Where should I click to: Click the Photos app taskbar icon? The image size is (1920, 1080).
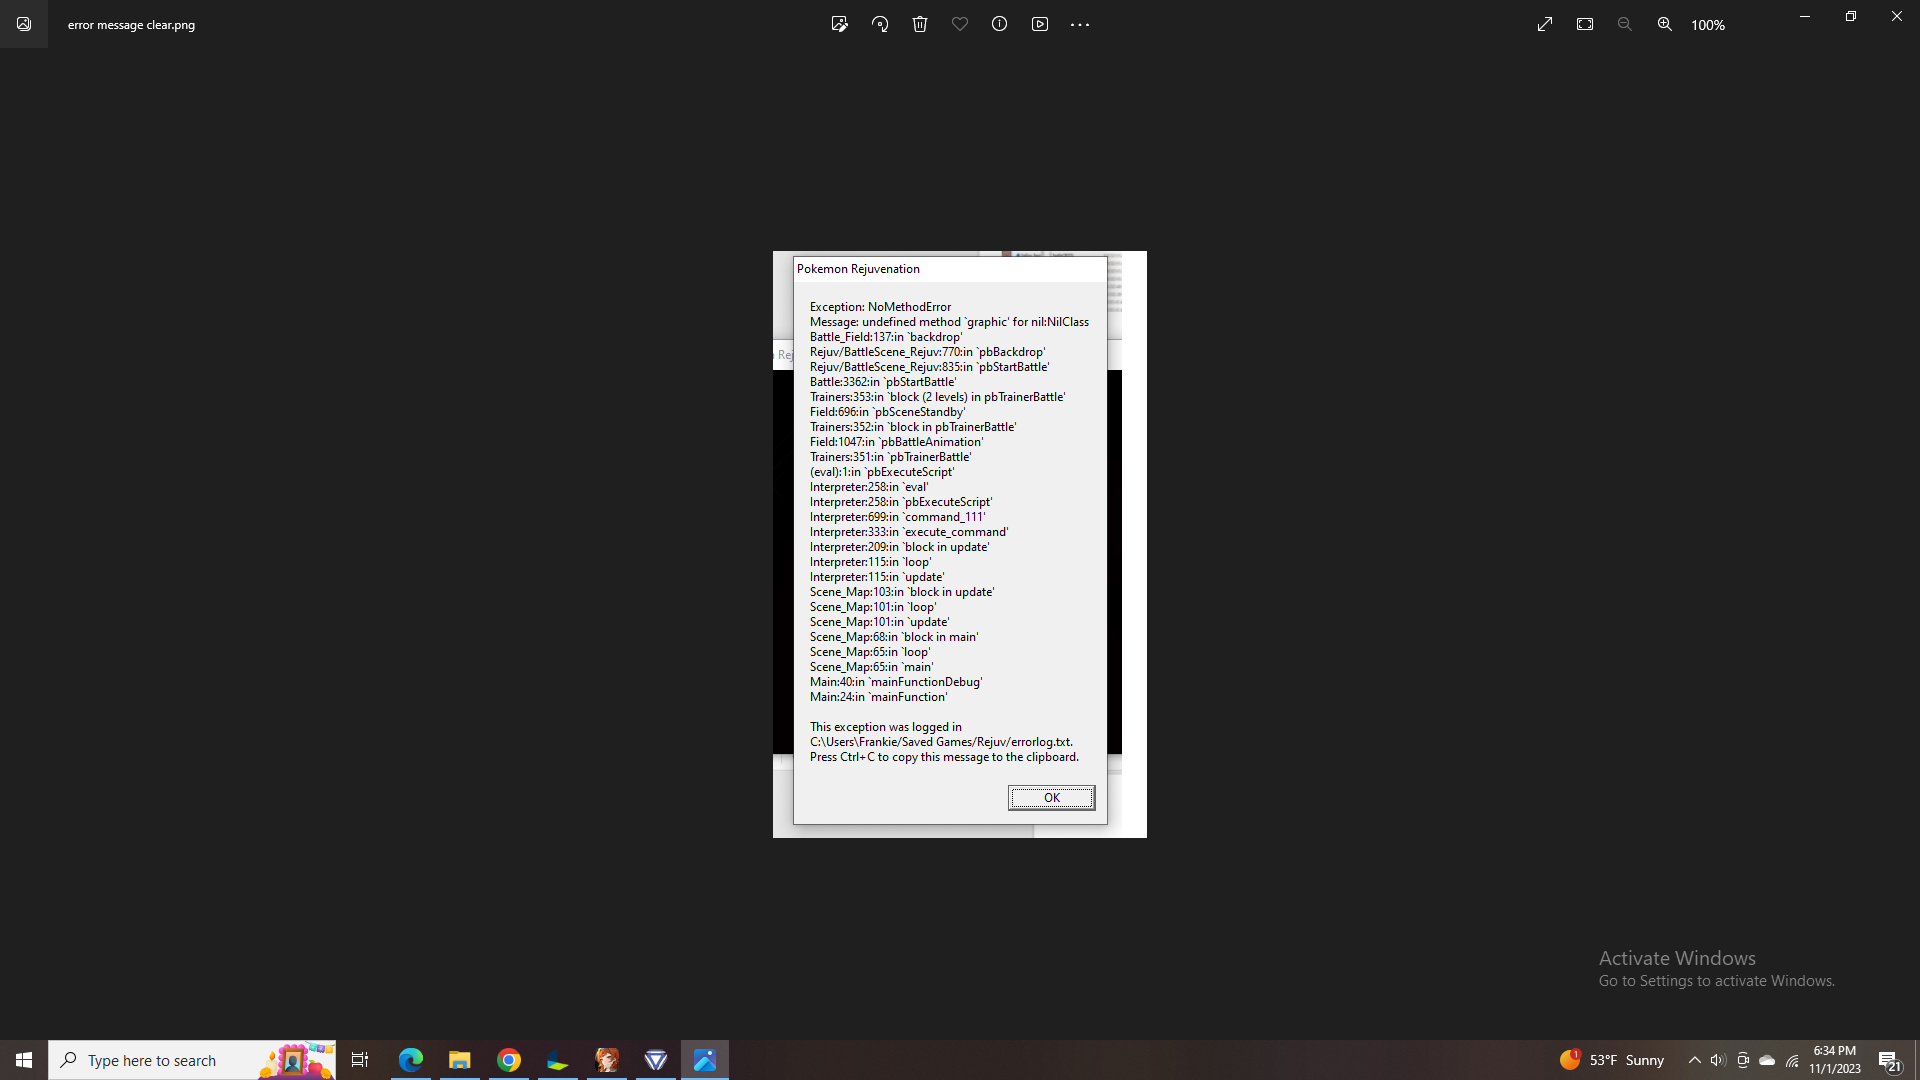(705, 1060)
